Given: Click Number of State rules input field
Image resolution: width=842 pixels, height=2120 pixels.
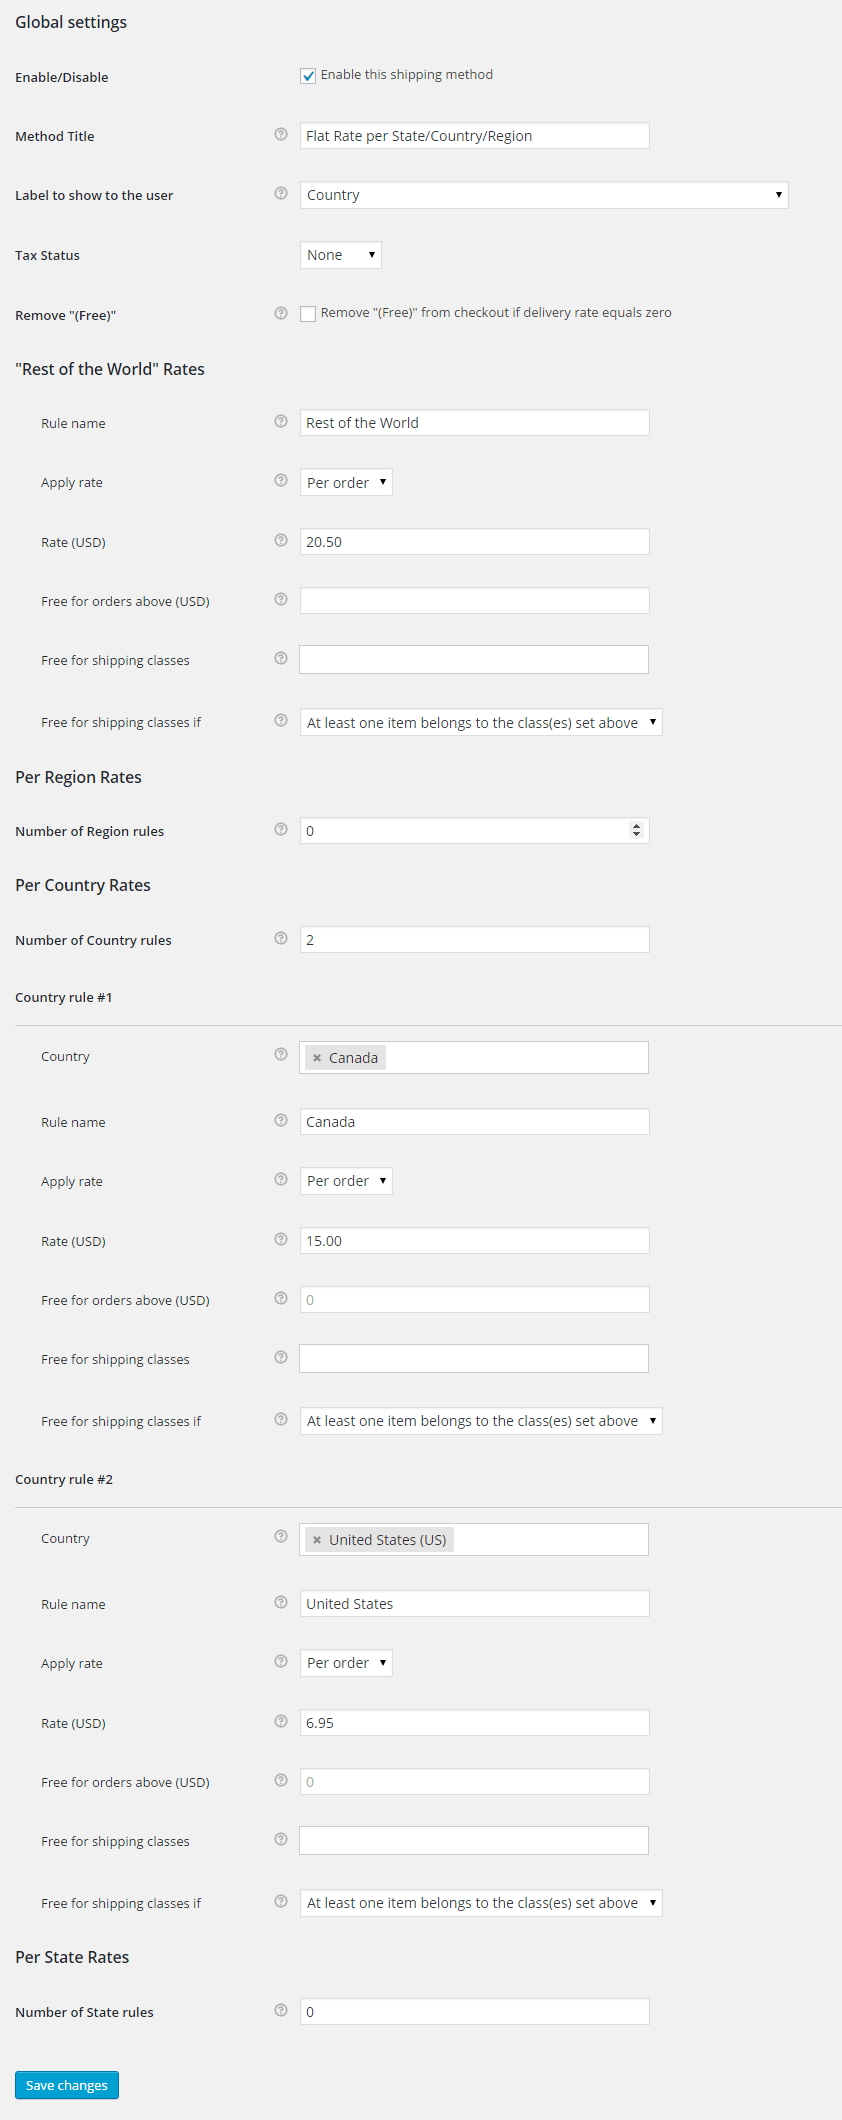Looking at the screenshot, I should tap(474, 2012).
